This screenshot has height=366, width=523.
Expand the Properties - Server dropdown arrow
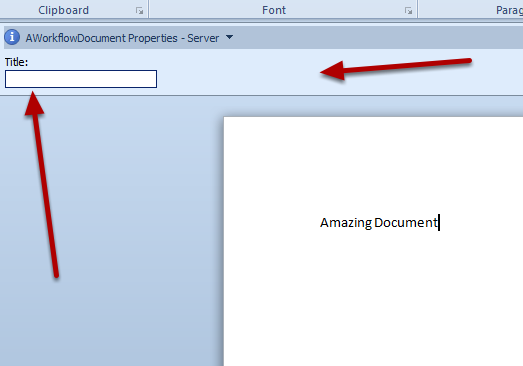click(229, 37)
